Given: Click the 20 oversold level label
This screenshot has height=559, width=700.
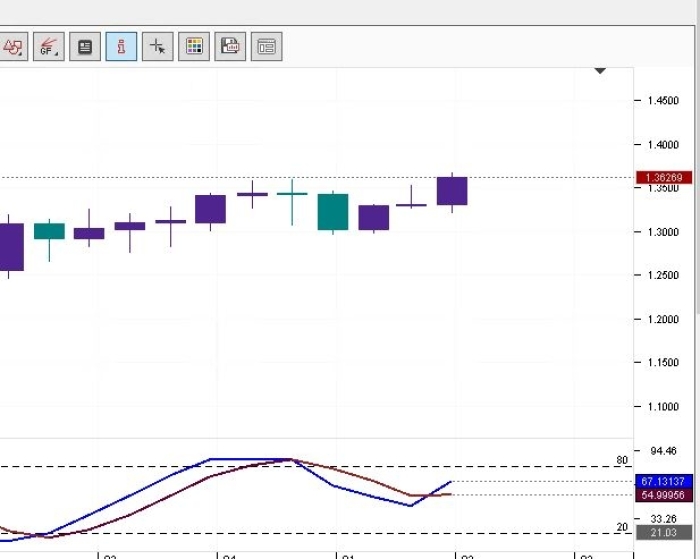Looking at the screenshot, I should pos(622,527).
